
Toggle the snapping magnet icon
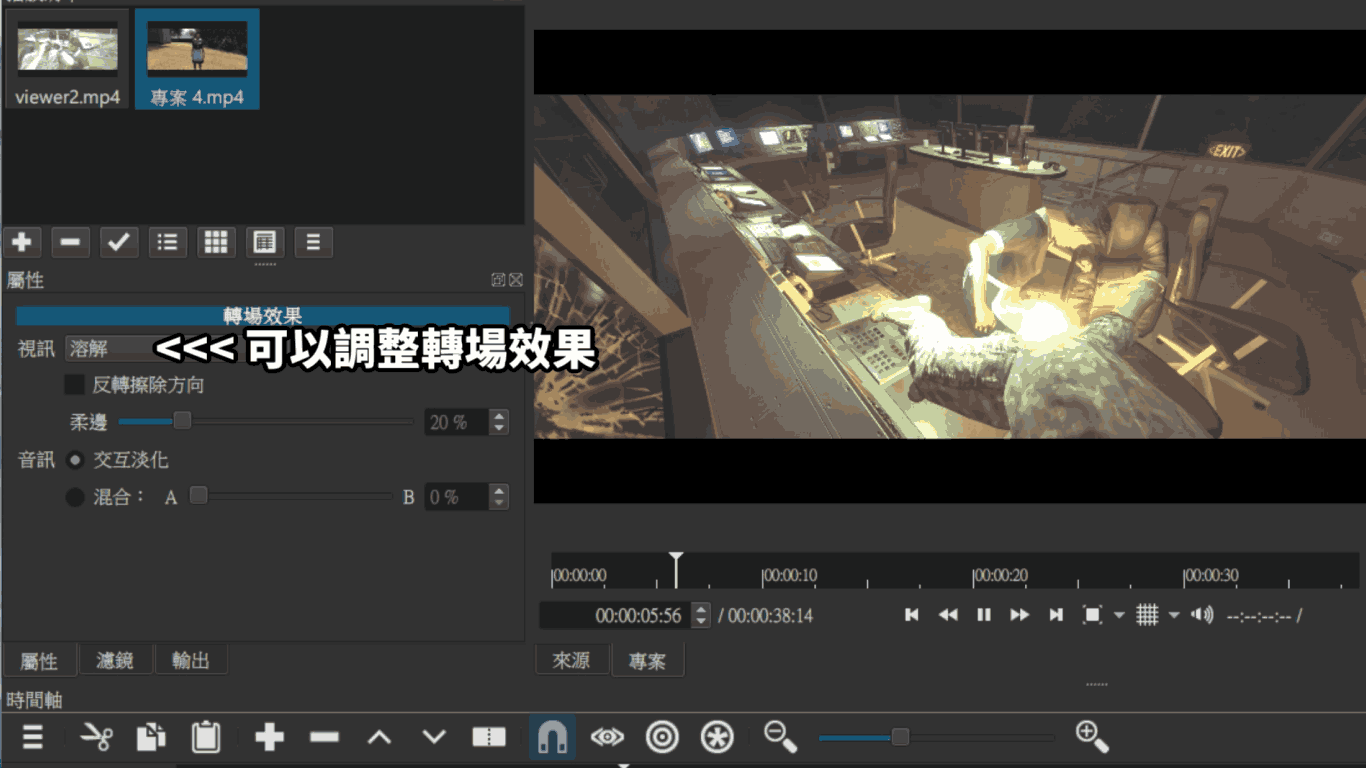552,738
